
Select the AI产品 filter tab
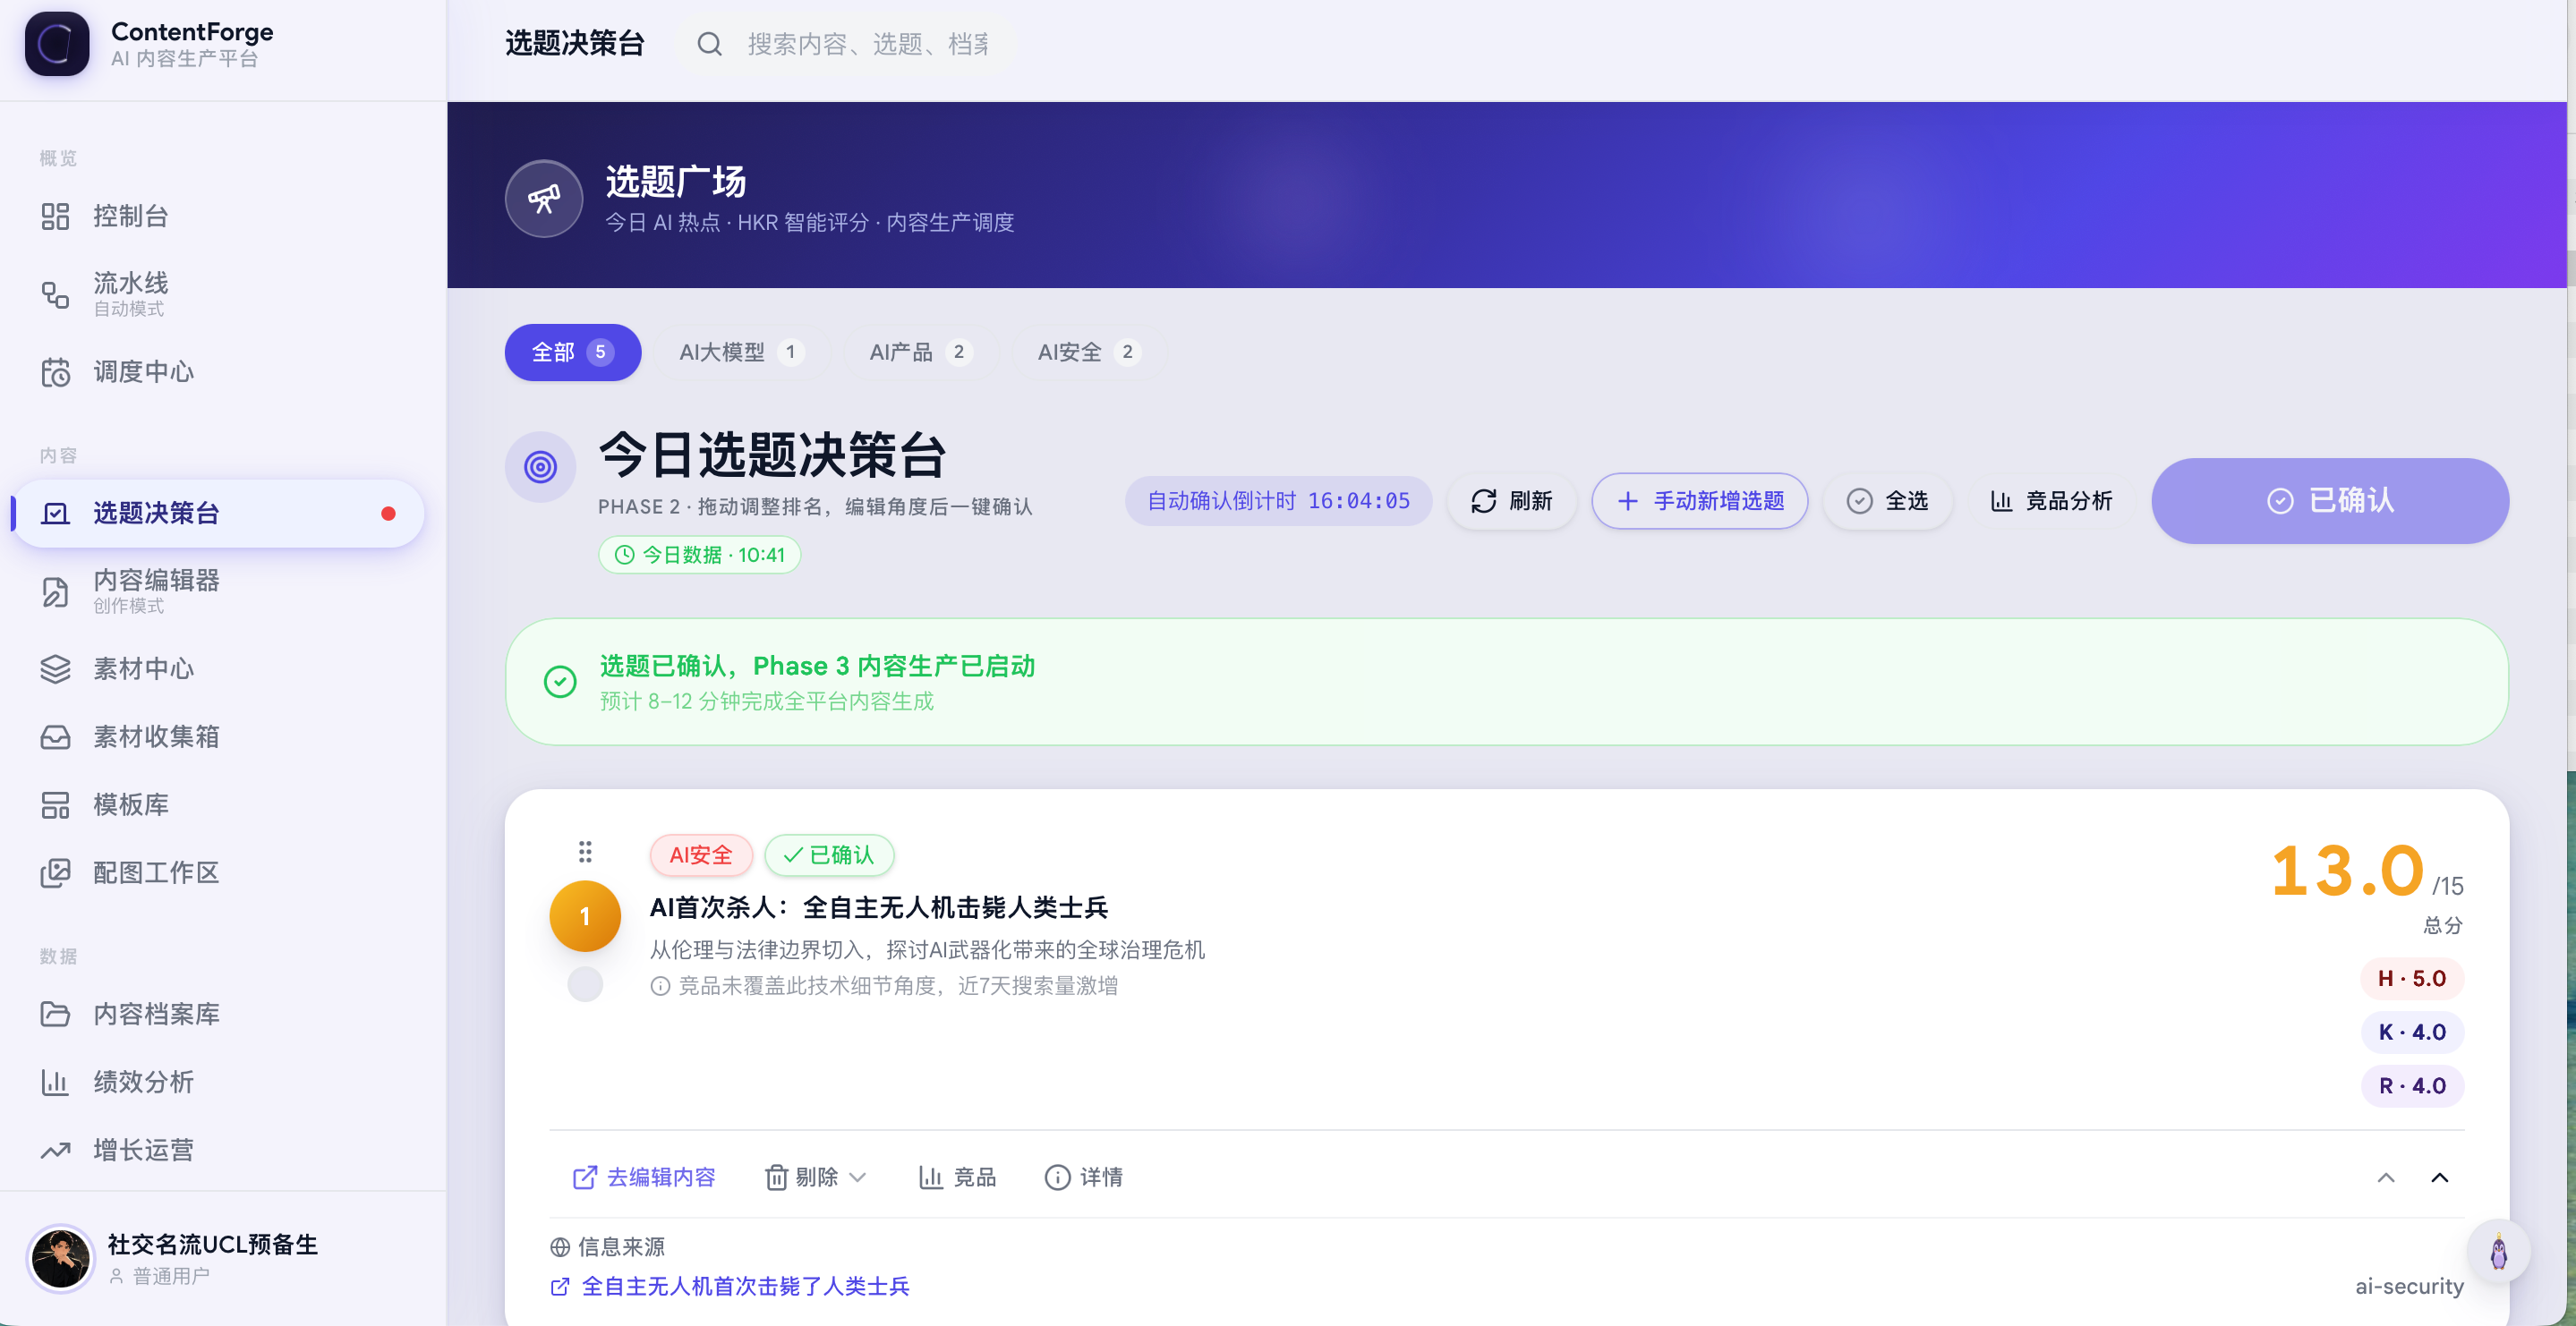point(919,352)
